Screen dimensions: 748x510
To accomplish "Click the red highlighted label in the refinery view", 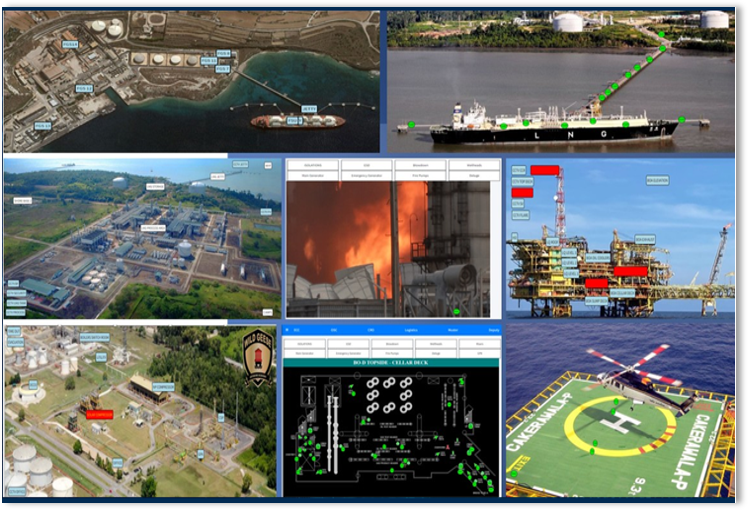I will click(x=100, y=415).
